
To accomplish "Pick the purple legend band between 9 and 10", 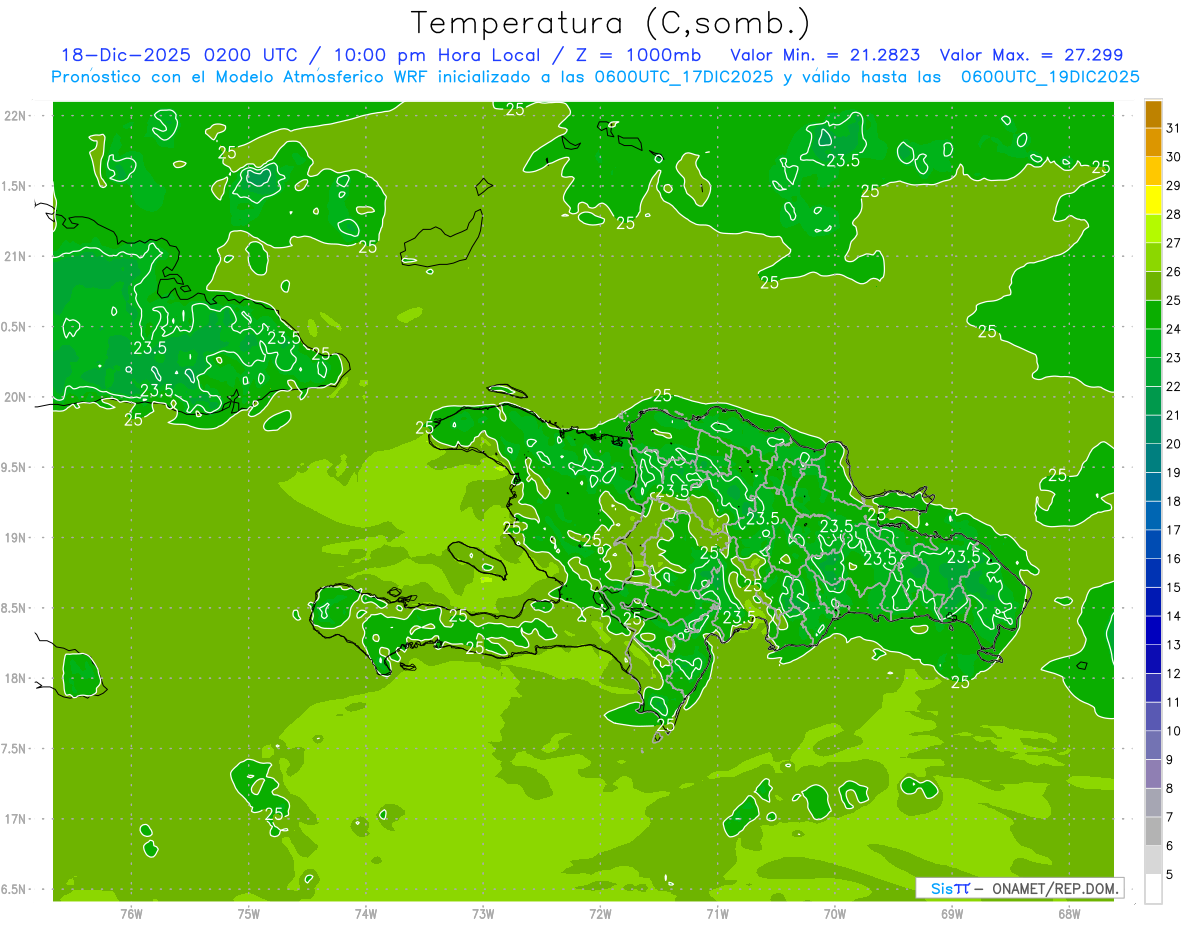I will click(x=1153, y=746).
